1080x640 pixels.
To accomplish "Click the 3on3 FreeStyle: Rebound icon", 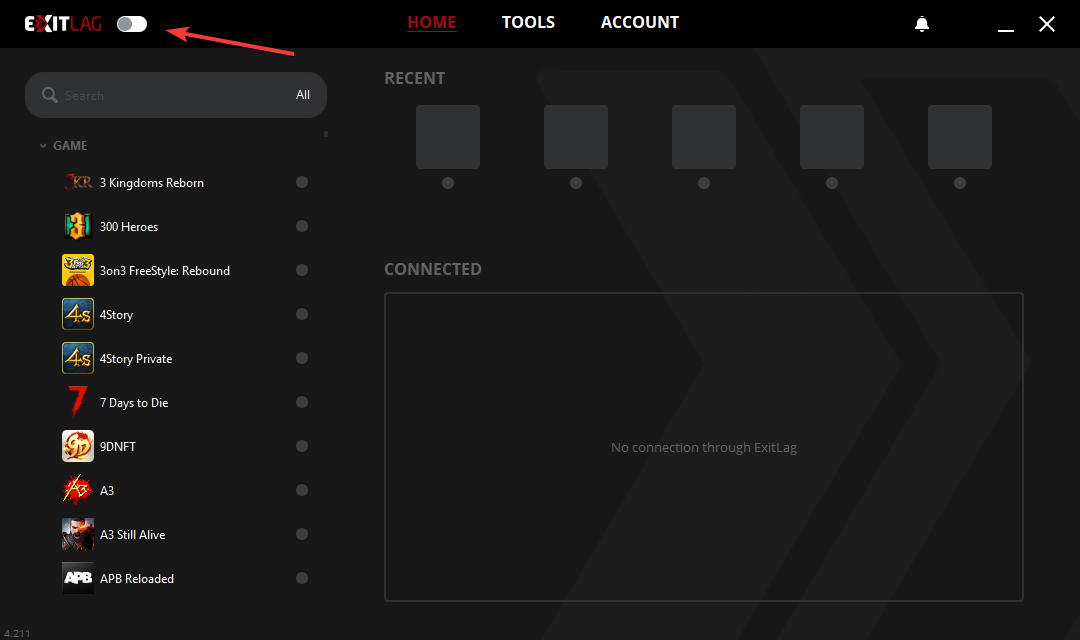I will (78, 270).
